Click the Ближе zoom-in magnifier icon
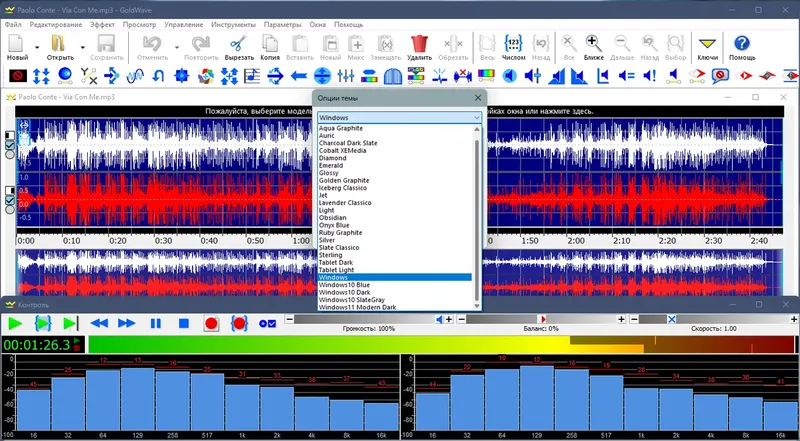Screen dimensions: 800x441 tap(594, 44)
